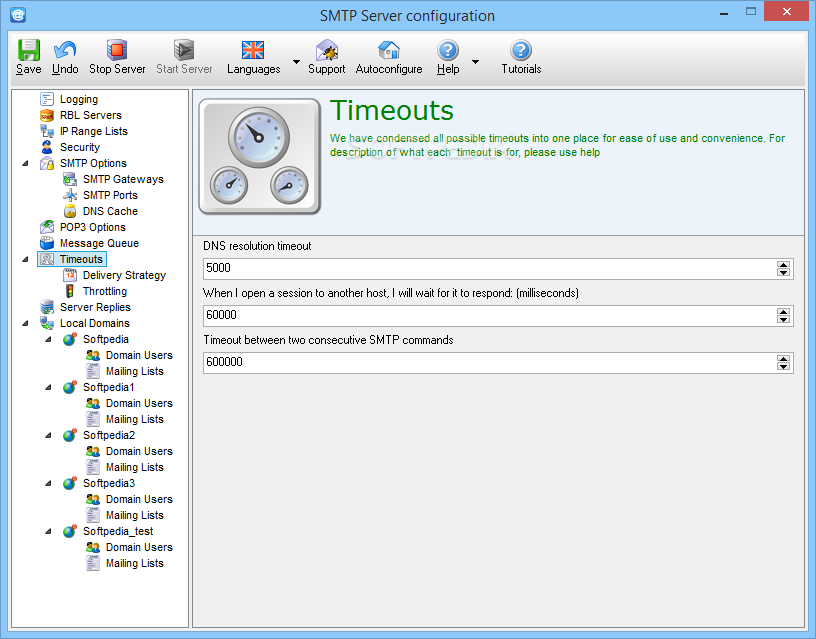816x639 pixels.
Task: Open the Languages dropdown arrow
Action: coord(296,61)
